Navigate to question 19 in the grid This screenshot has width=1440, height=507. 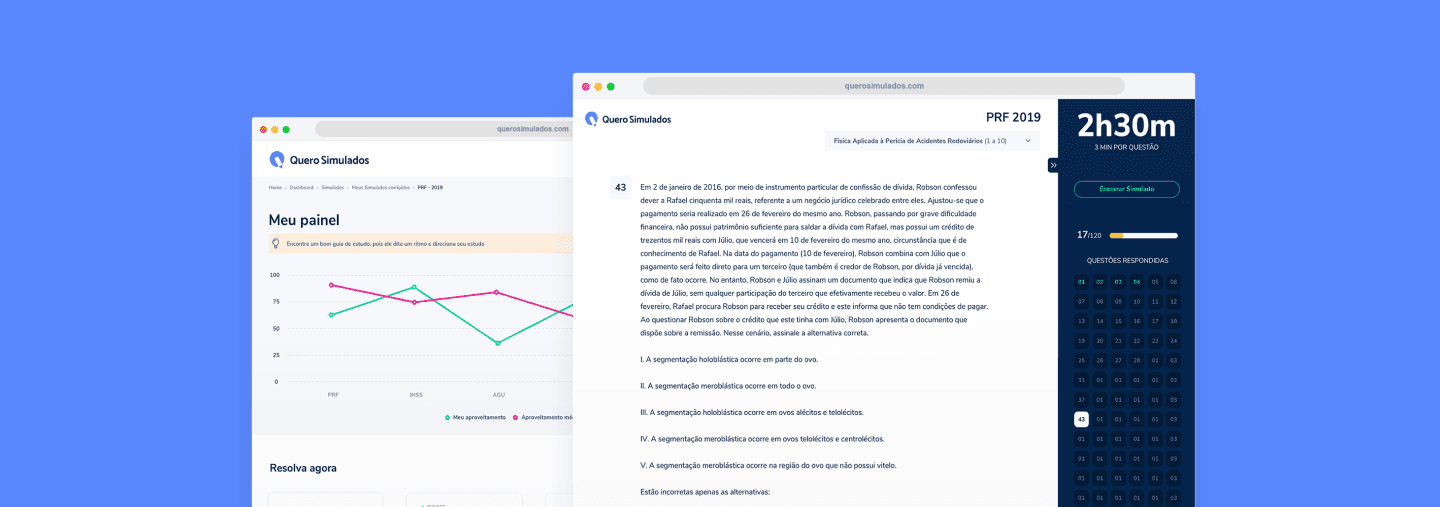tap(1081, 341)
